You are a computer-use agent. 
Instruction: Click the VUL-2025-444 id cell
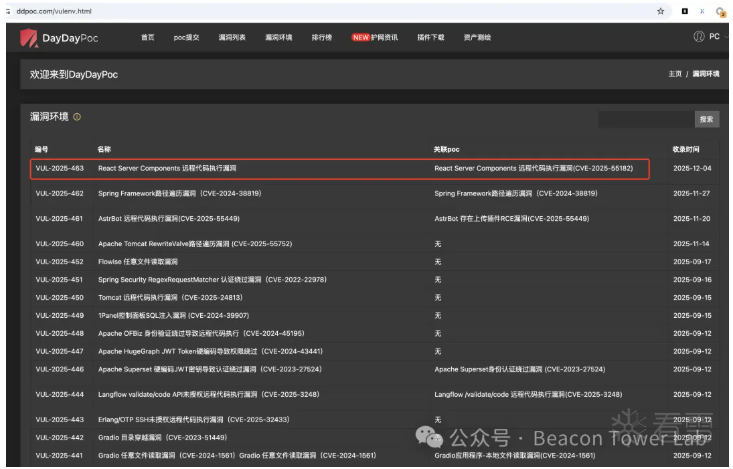tap(59, 395)
